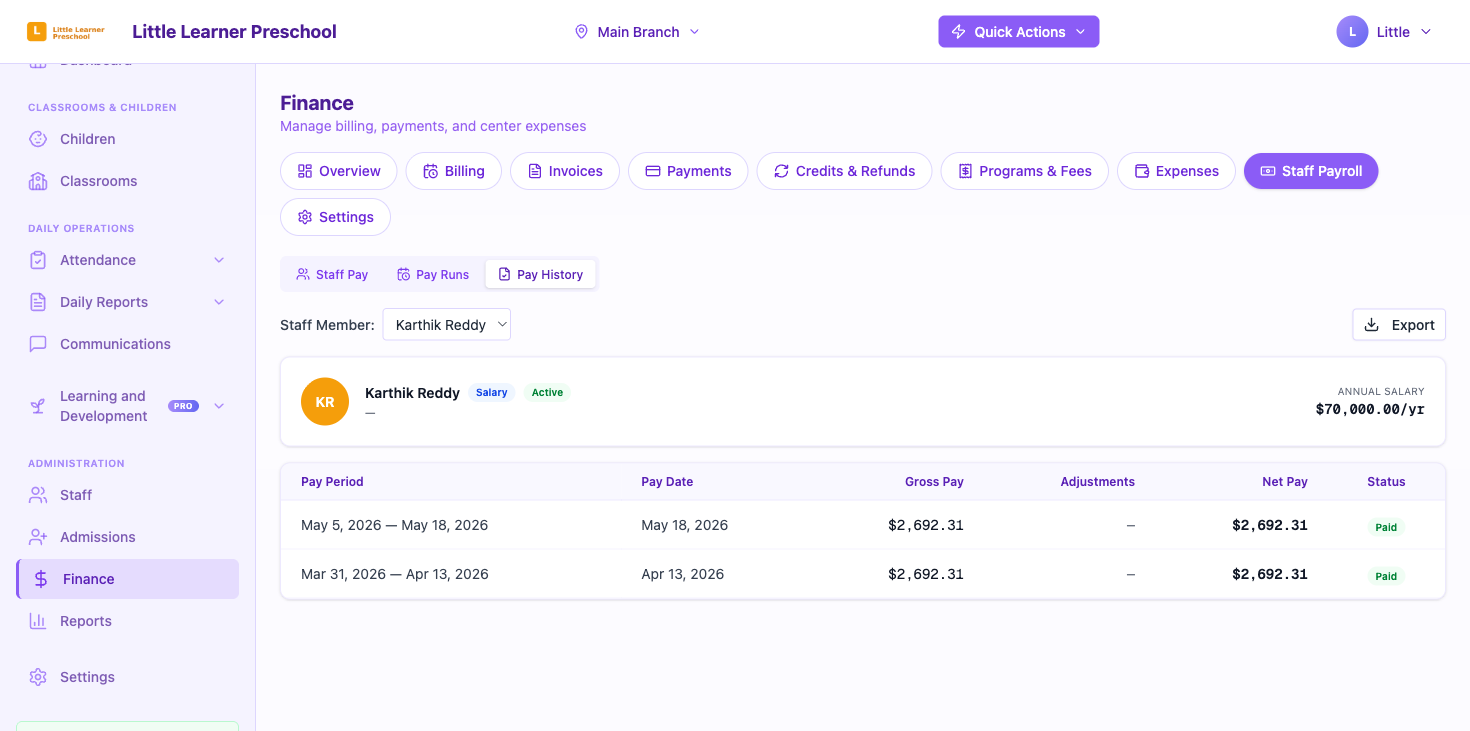Click the Learning and Development sprout icon
The image size is (1470, 731).
click(x=38, y=406)
